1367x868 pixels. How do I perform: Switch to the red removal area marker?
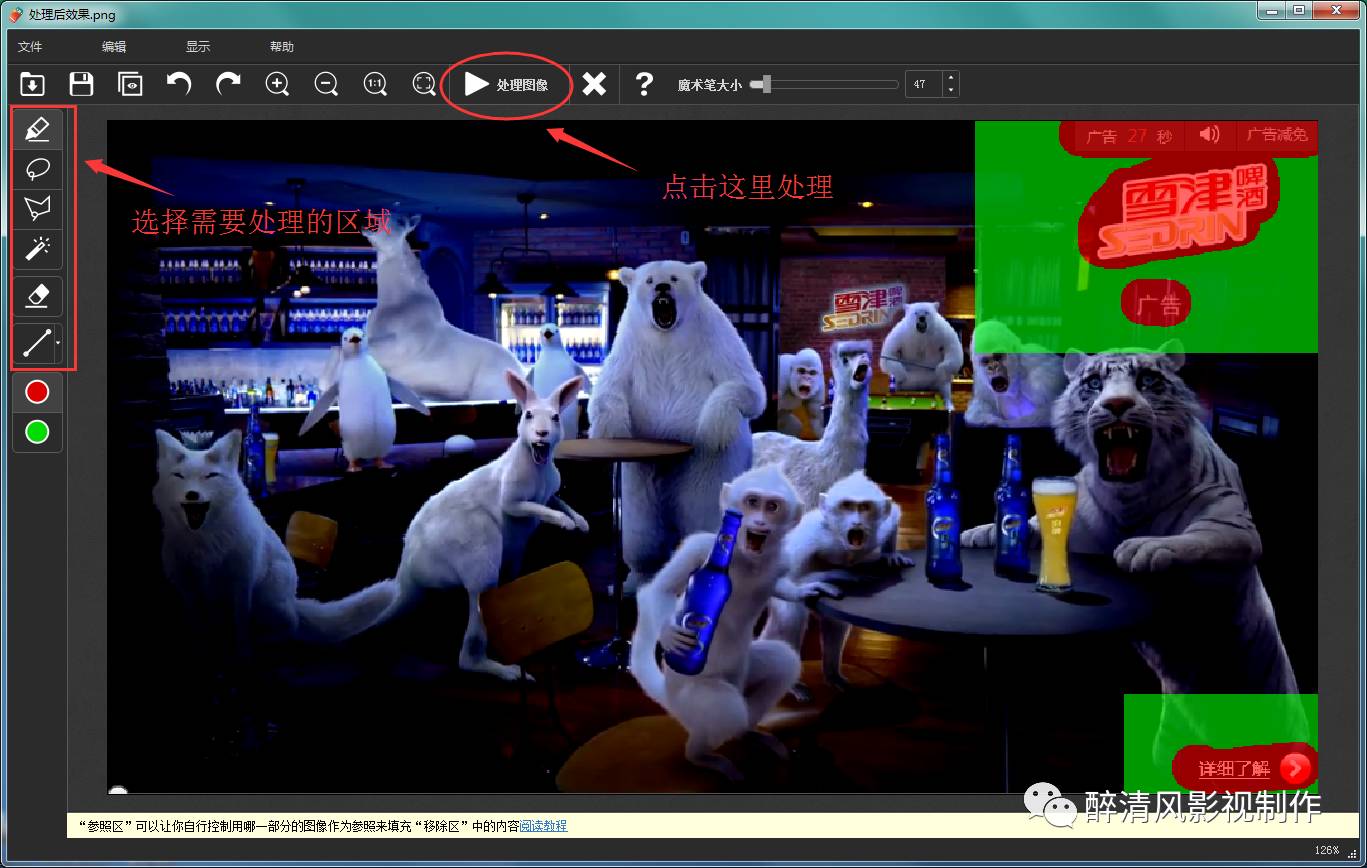tap(37, 392)
